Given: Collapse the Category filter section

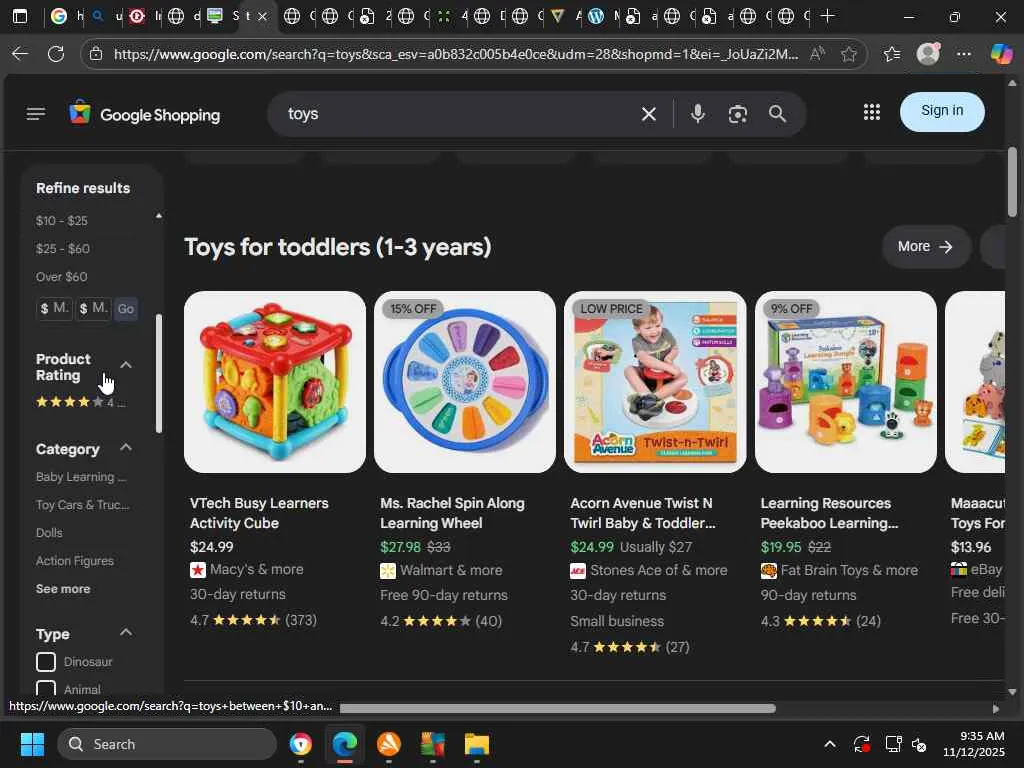Looking at the screenshot, I should coord(126,448).
